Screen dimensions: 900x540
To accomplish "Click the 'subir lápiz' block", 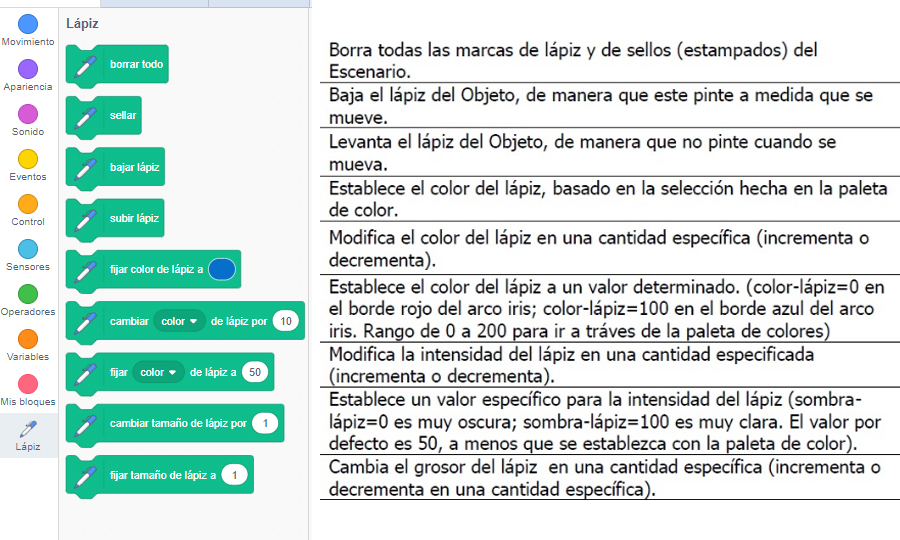I will point(134,219).
